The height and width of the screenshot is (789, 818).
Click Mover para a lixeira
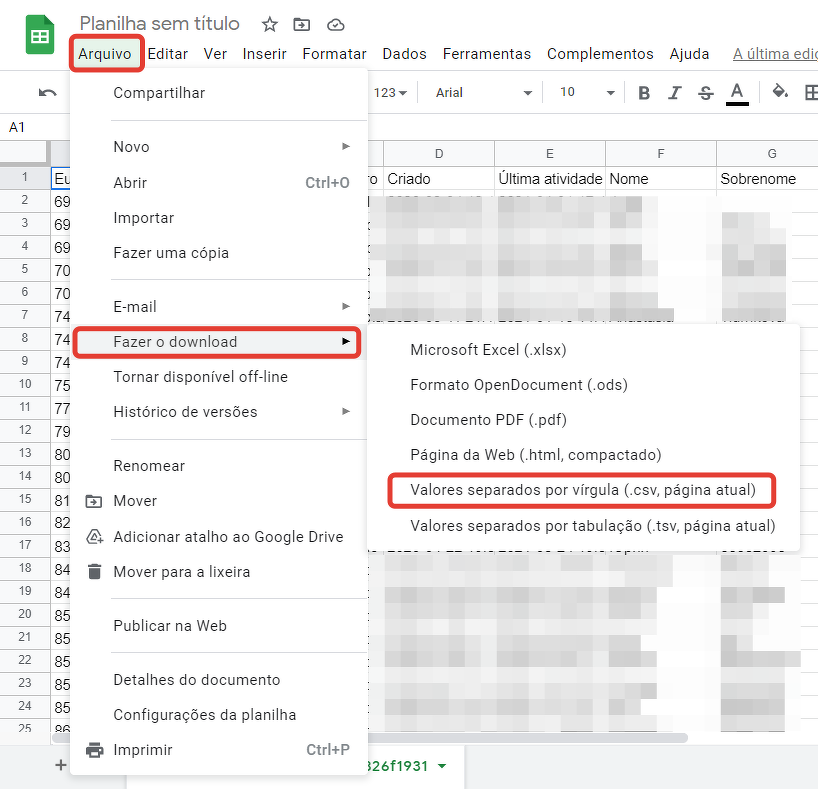(181, 572)
